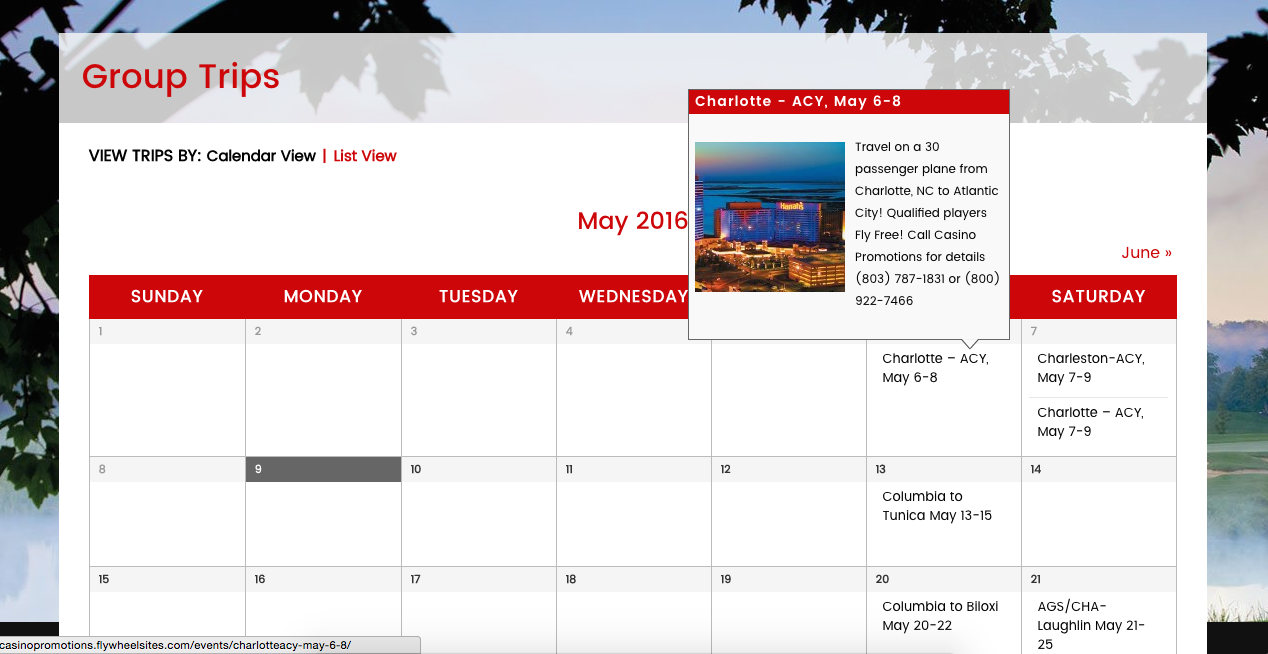This screenshot has width=1268, height=654.
Task: Open AGS/CHA-Laughlin May 21-25 event
Action: (1091, 625)
